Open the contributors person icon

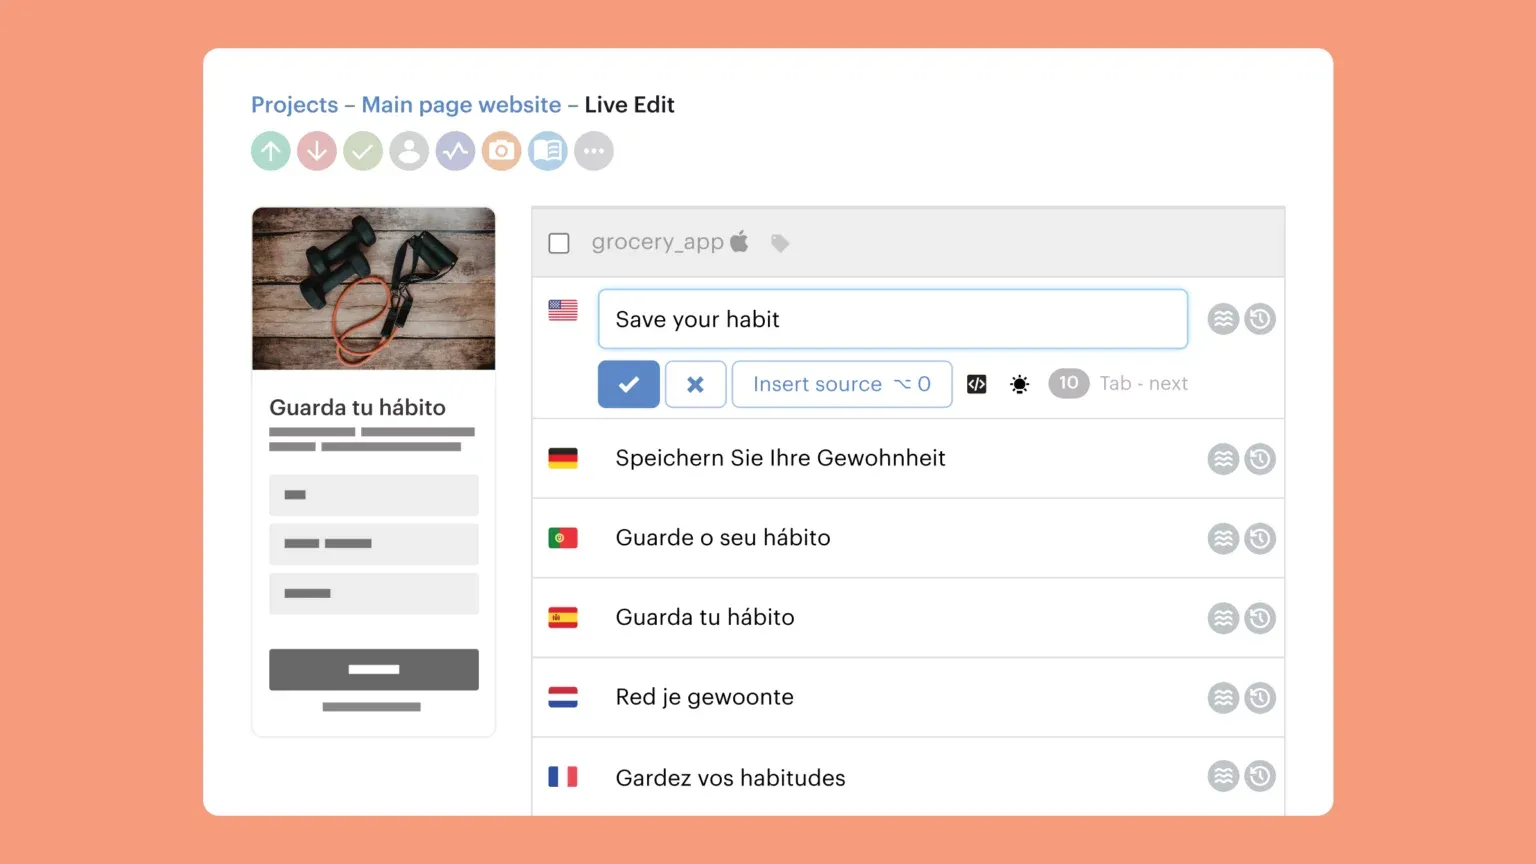coord(409,151)
